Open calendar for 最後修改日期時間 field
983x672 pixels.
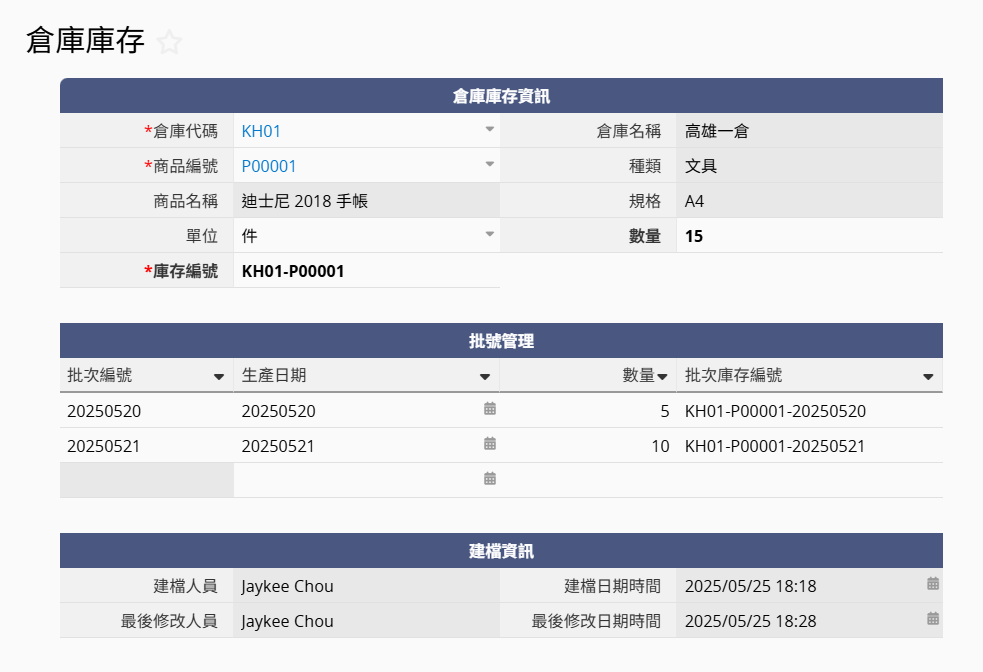tap(933, 619)
